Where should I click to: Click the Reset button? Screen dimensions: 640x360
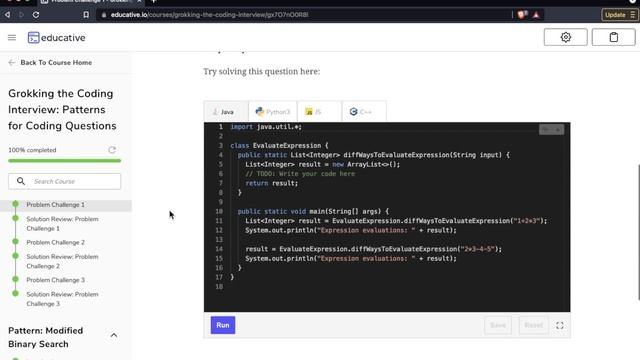click(x=533, y=325)
